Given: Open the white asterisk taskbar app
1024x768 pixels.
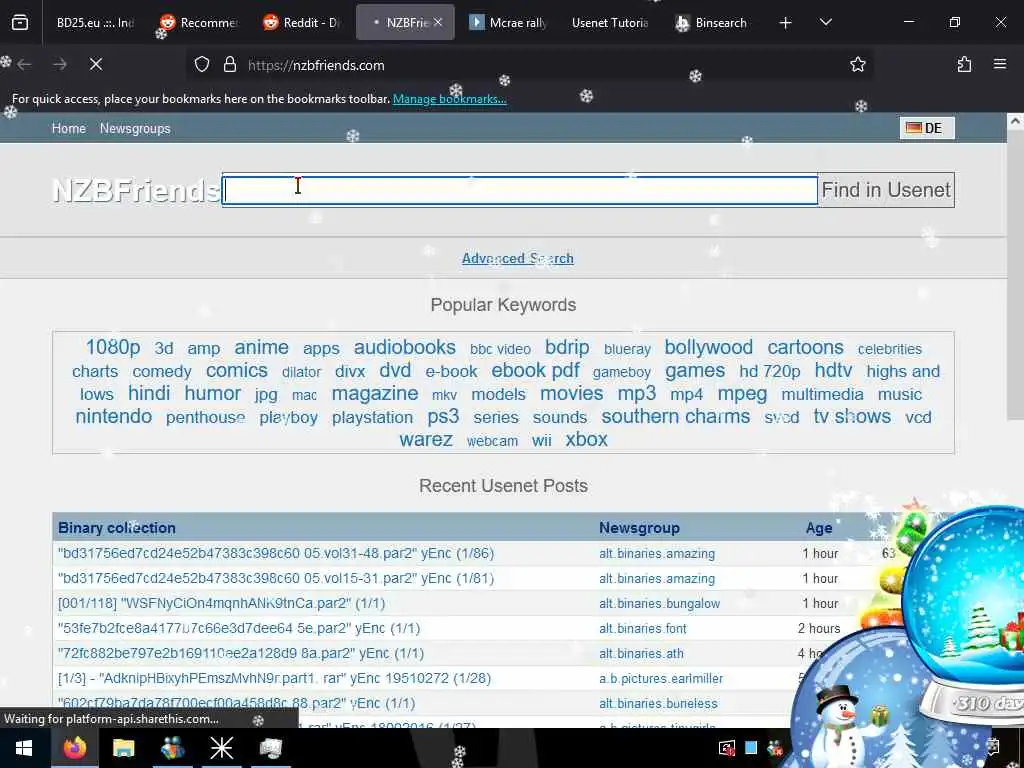Looking at the screenshot, I should 221,748.
